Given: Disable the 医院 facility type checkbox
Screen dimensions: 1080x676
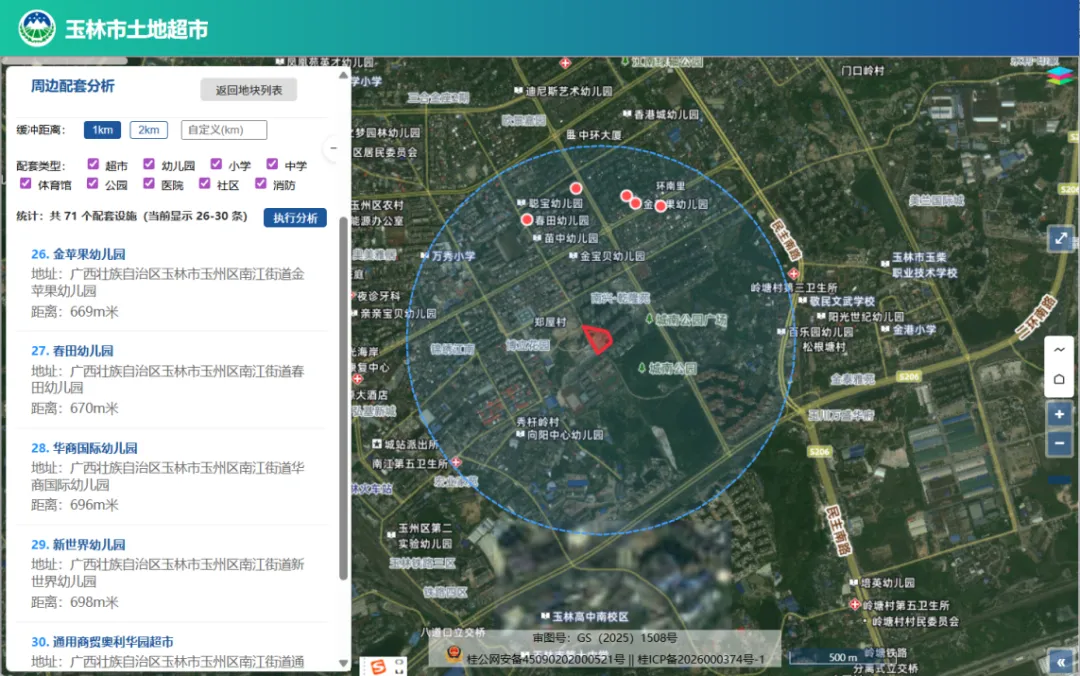Looking at the screenshot, I should pyautogui.click(x=149, y=184).
